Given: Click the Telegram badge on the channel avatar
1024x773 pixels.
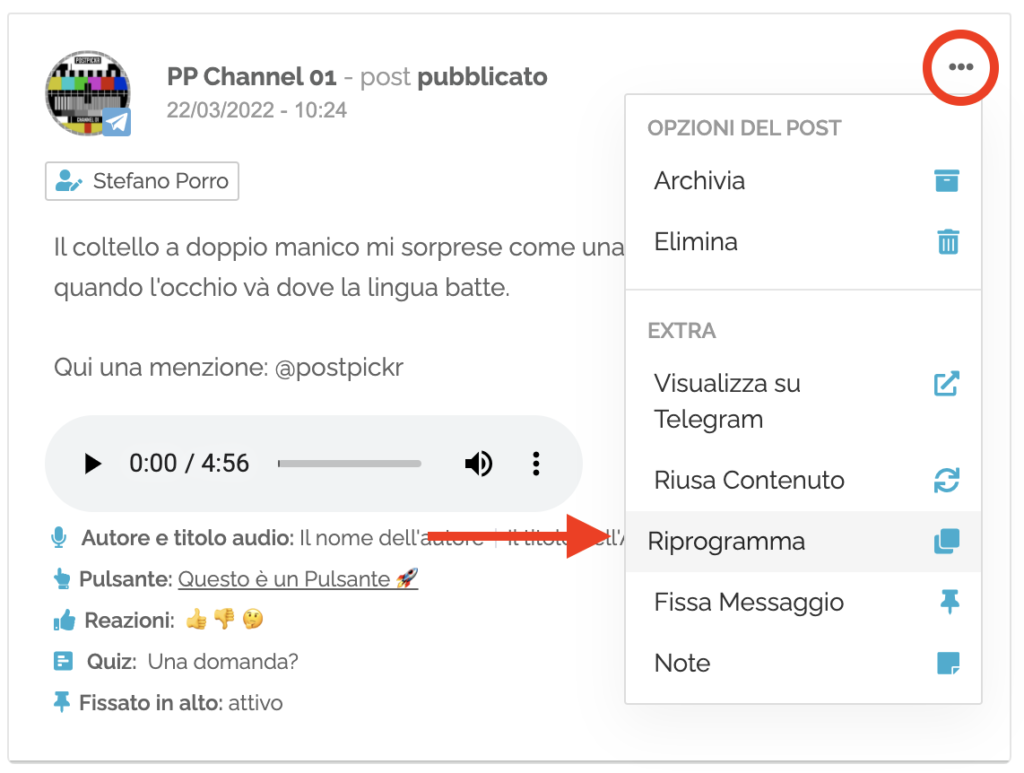Looking at the screenshot, I should 119,124.
